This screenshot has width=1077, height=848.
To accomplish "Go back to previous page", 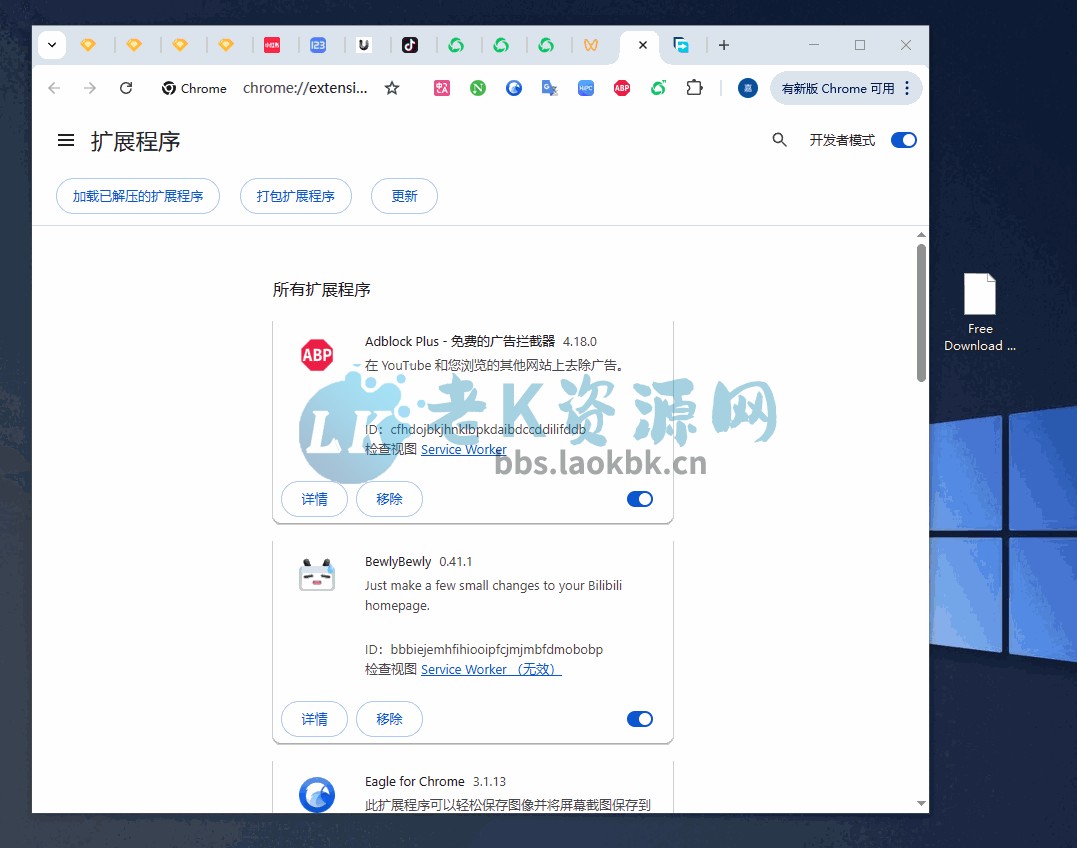I will [54, 88].
